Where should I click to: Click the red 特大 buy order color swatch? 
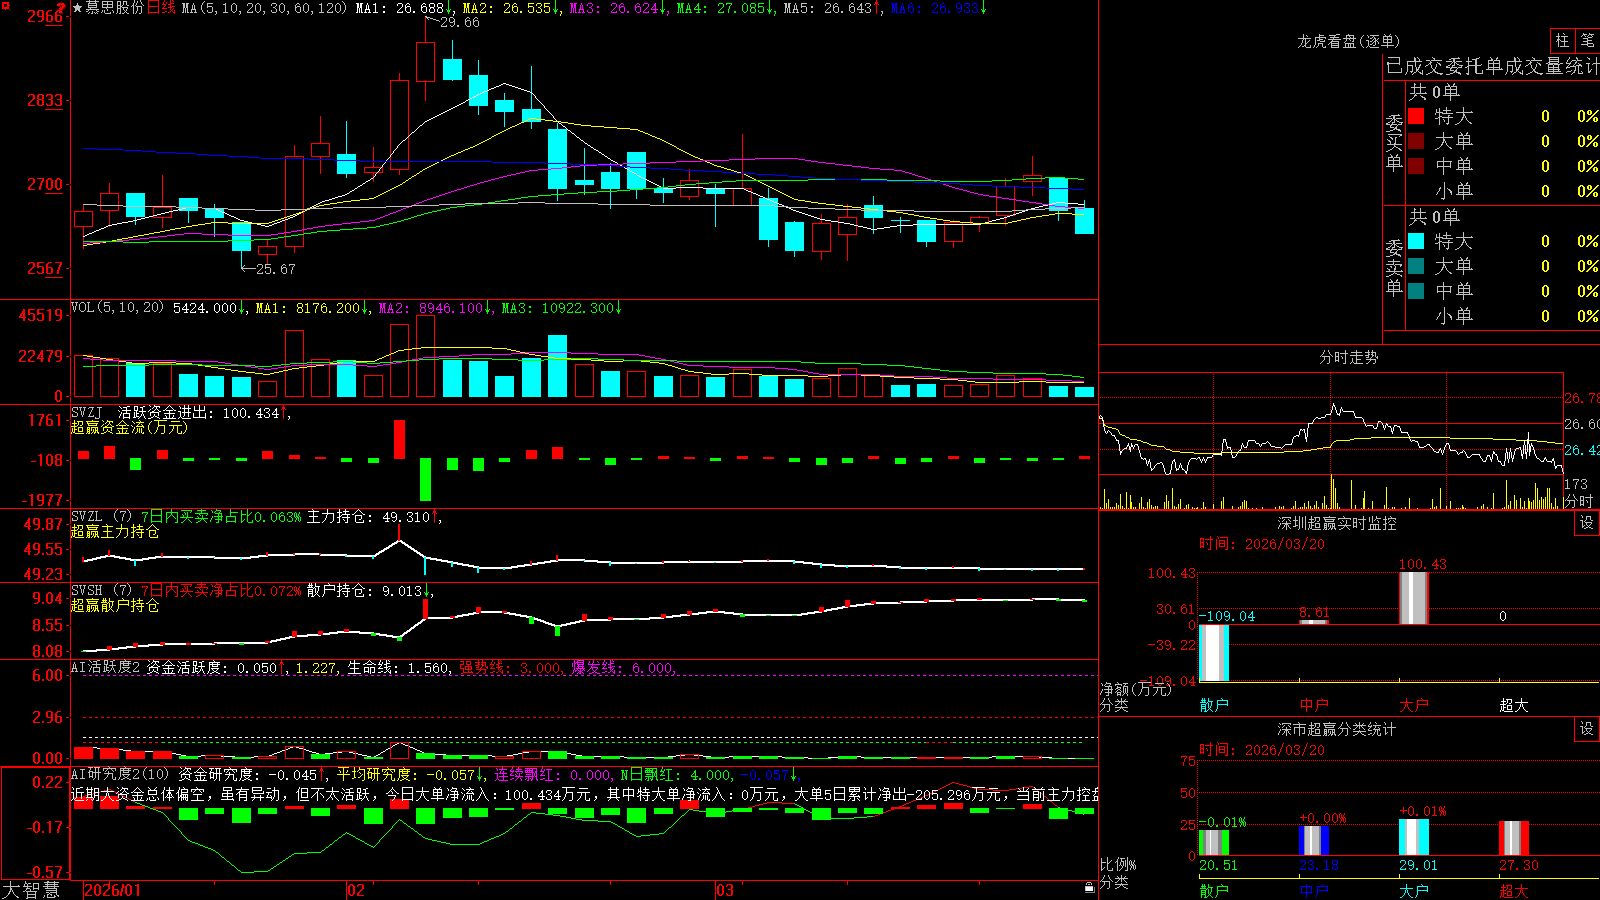tap(1416, 116)
